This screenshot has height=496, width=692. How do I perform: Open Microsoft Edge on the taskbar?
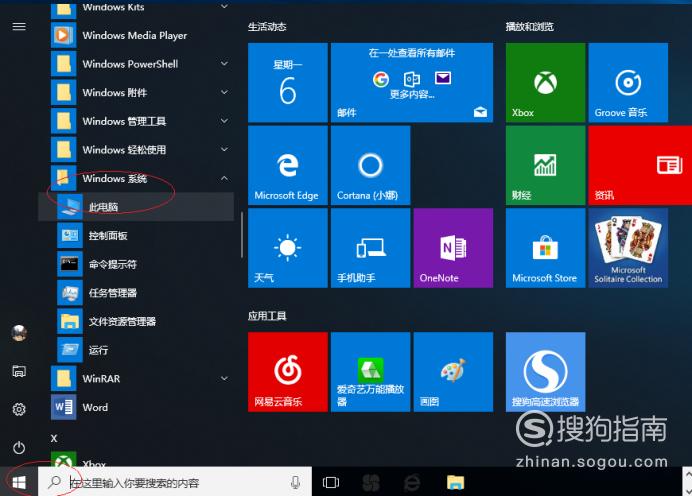pos(412,483)
